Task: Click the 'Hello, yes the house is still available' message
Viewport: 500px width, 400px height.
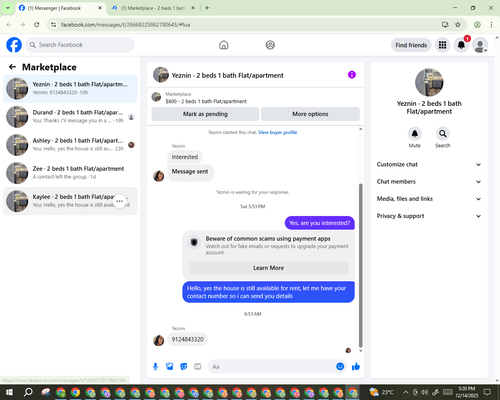Action: point(268,292)
